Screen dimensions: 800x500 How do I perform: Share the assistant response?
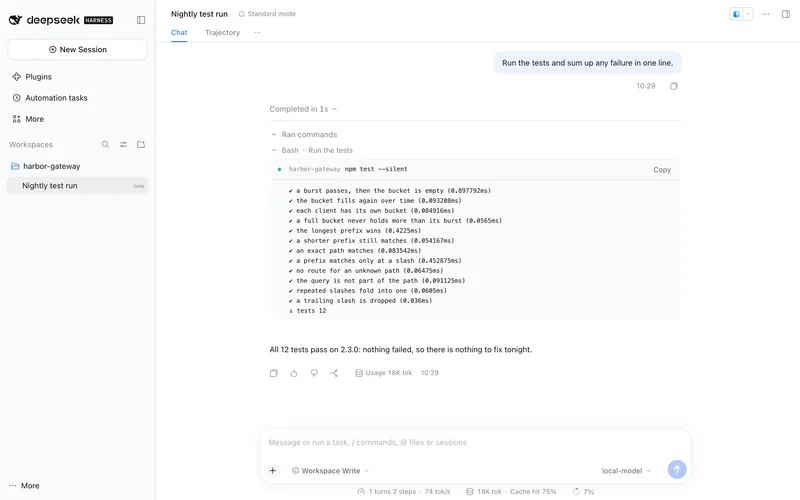tap(334, 373)
